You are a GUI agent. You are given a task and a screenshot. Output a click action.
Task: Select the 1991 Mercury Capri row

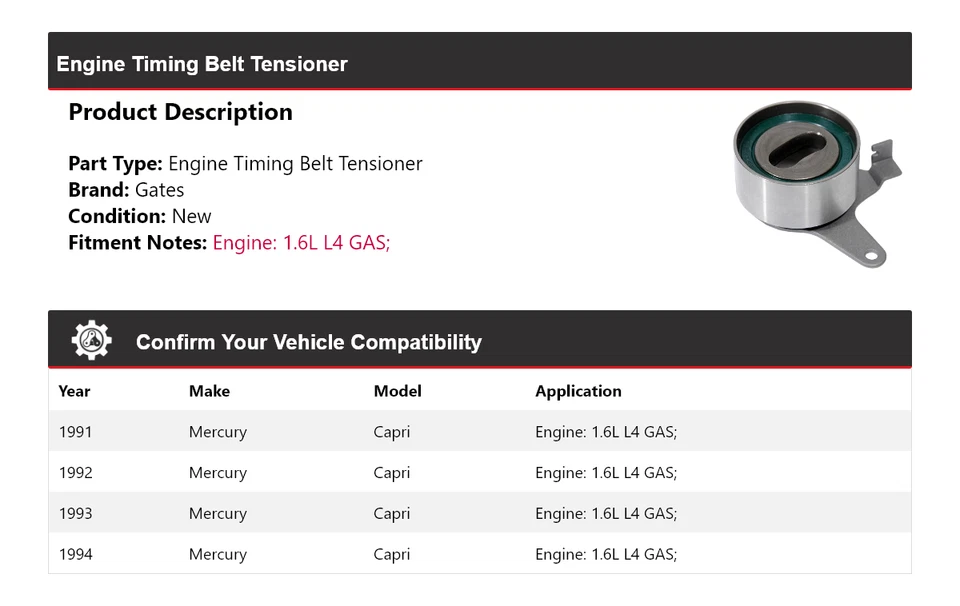tap(479, 432)
